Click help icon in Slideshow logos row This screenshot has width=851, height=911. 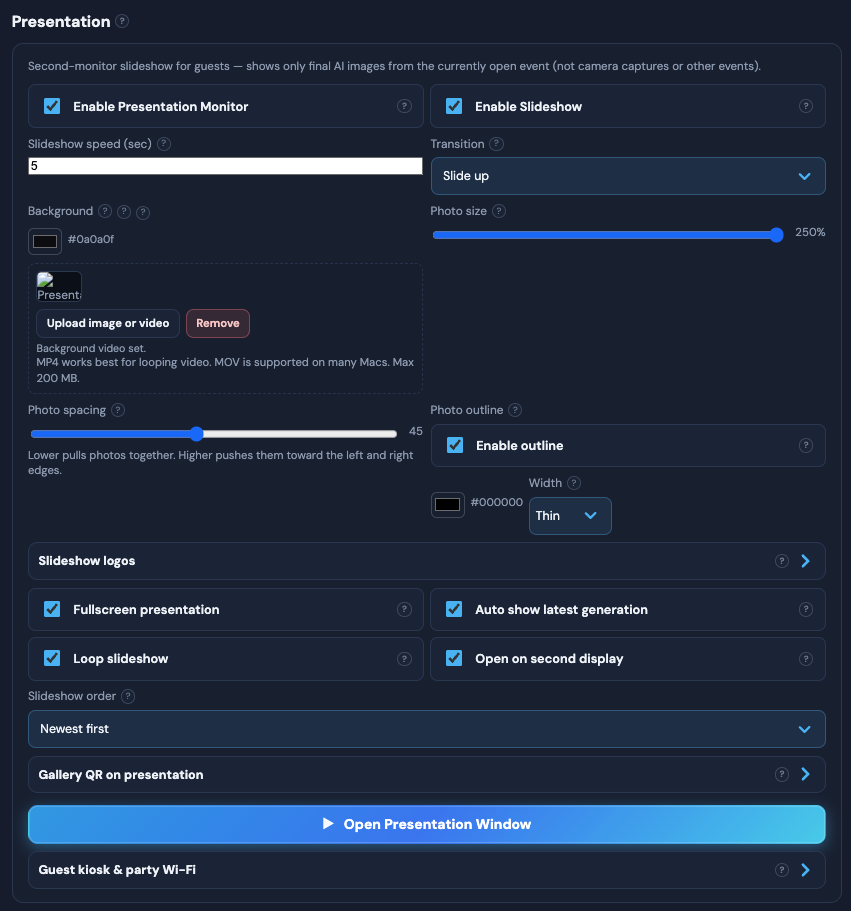(x=782, y=561)
